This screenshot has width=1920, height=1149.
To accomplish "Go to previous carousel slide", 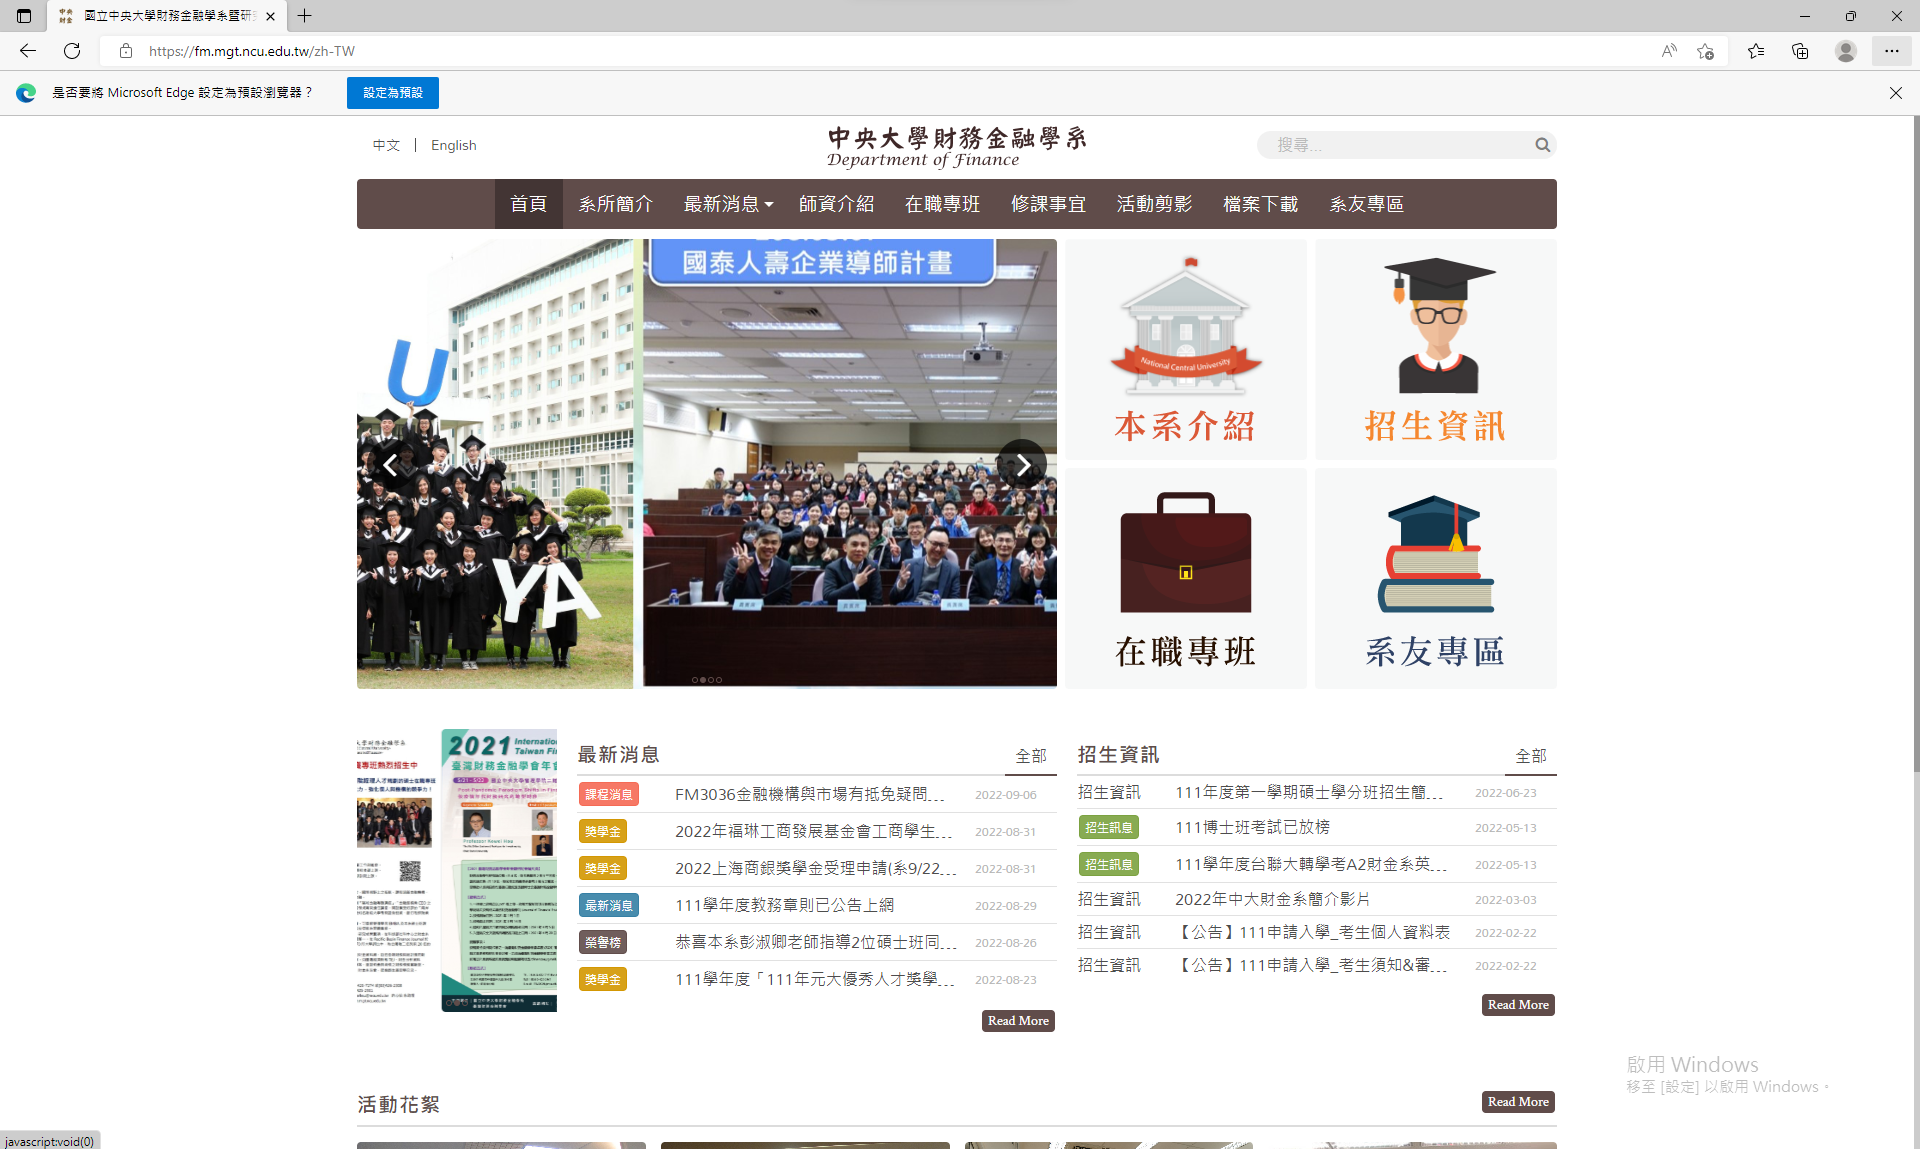I will [x=391, y=464].
